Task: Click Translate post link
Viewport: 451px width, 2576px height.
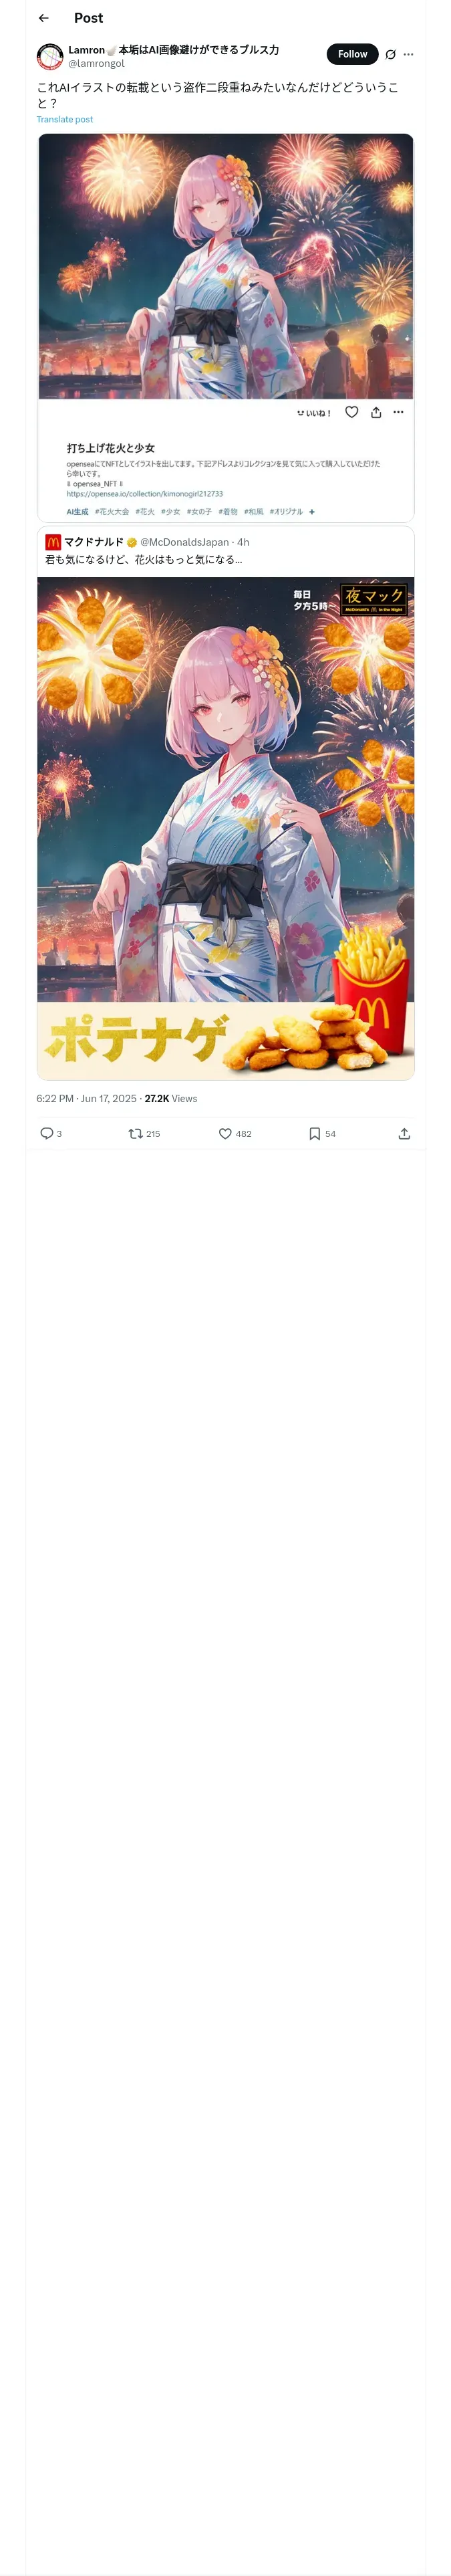Action: [x=65, y=120]
